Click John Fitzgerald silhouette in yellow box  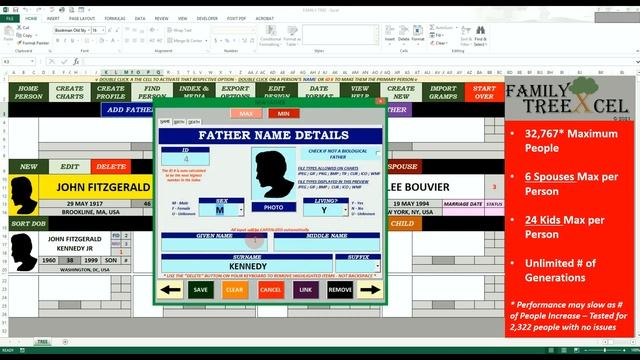tap(24, 195)
